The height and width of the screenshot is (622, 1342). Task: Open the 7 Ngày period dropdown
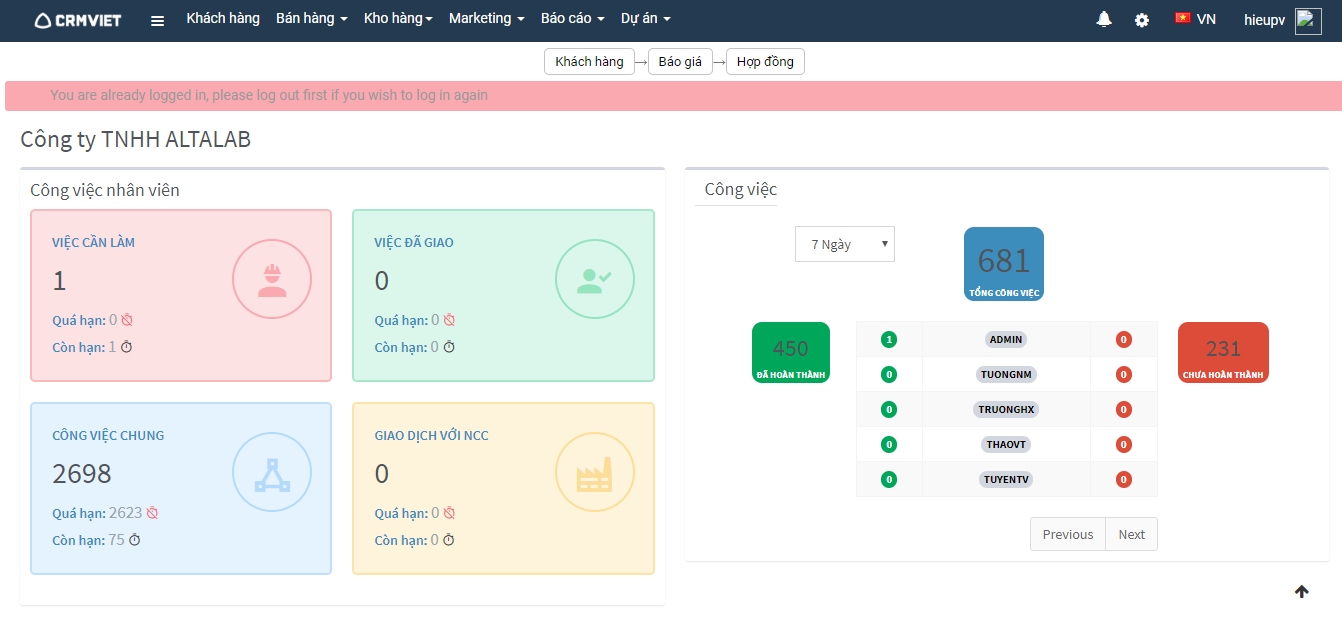click(845, 244)
